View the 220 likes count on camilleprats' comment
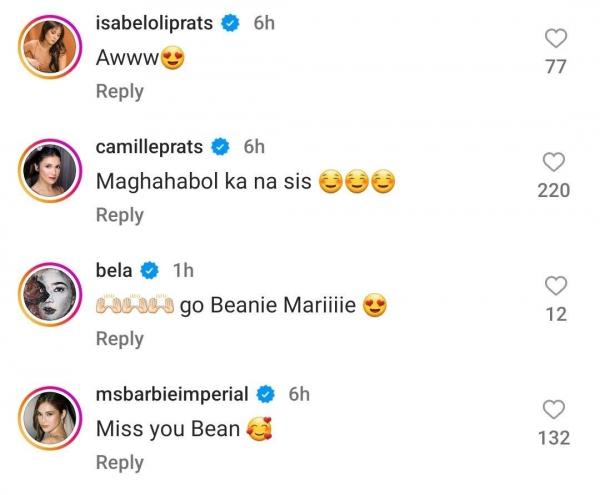 point(553,190)
